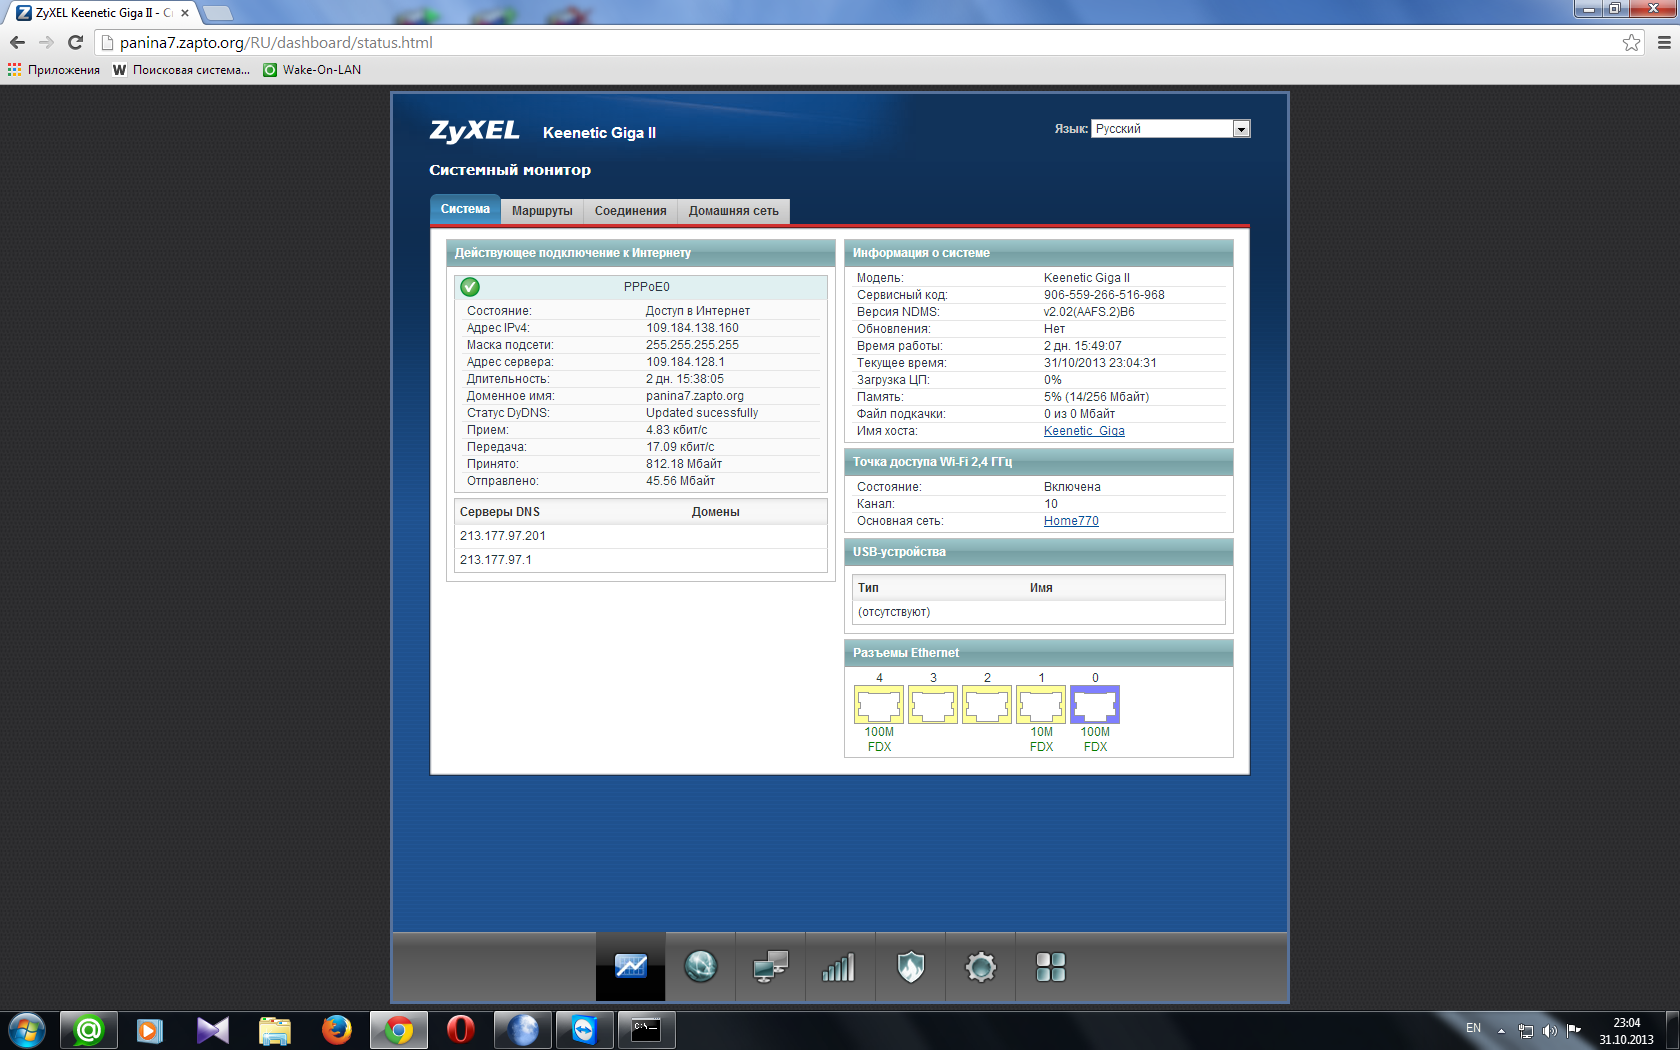
Task: Click the green PPPoE0 status checkmark
Action: 470,287
